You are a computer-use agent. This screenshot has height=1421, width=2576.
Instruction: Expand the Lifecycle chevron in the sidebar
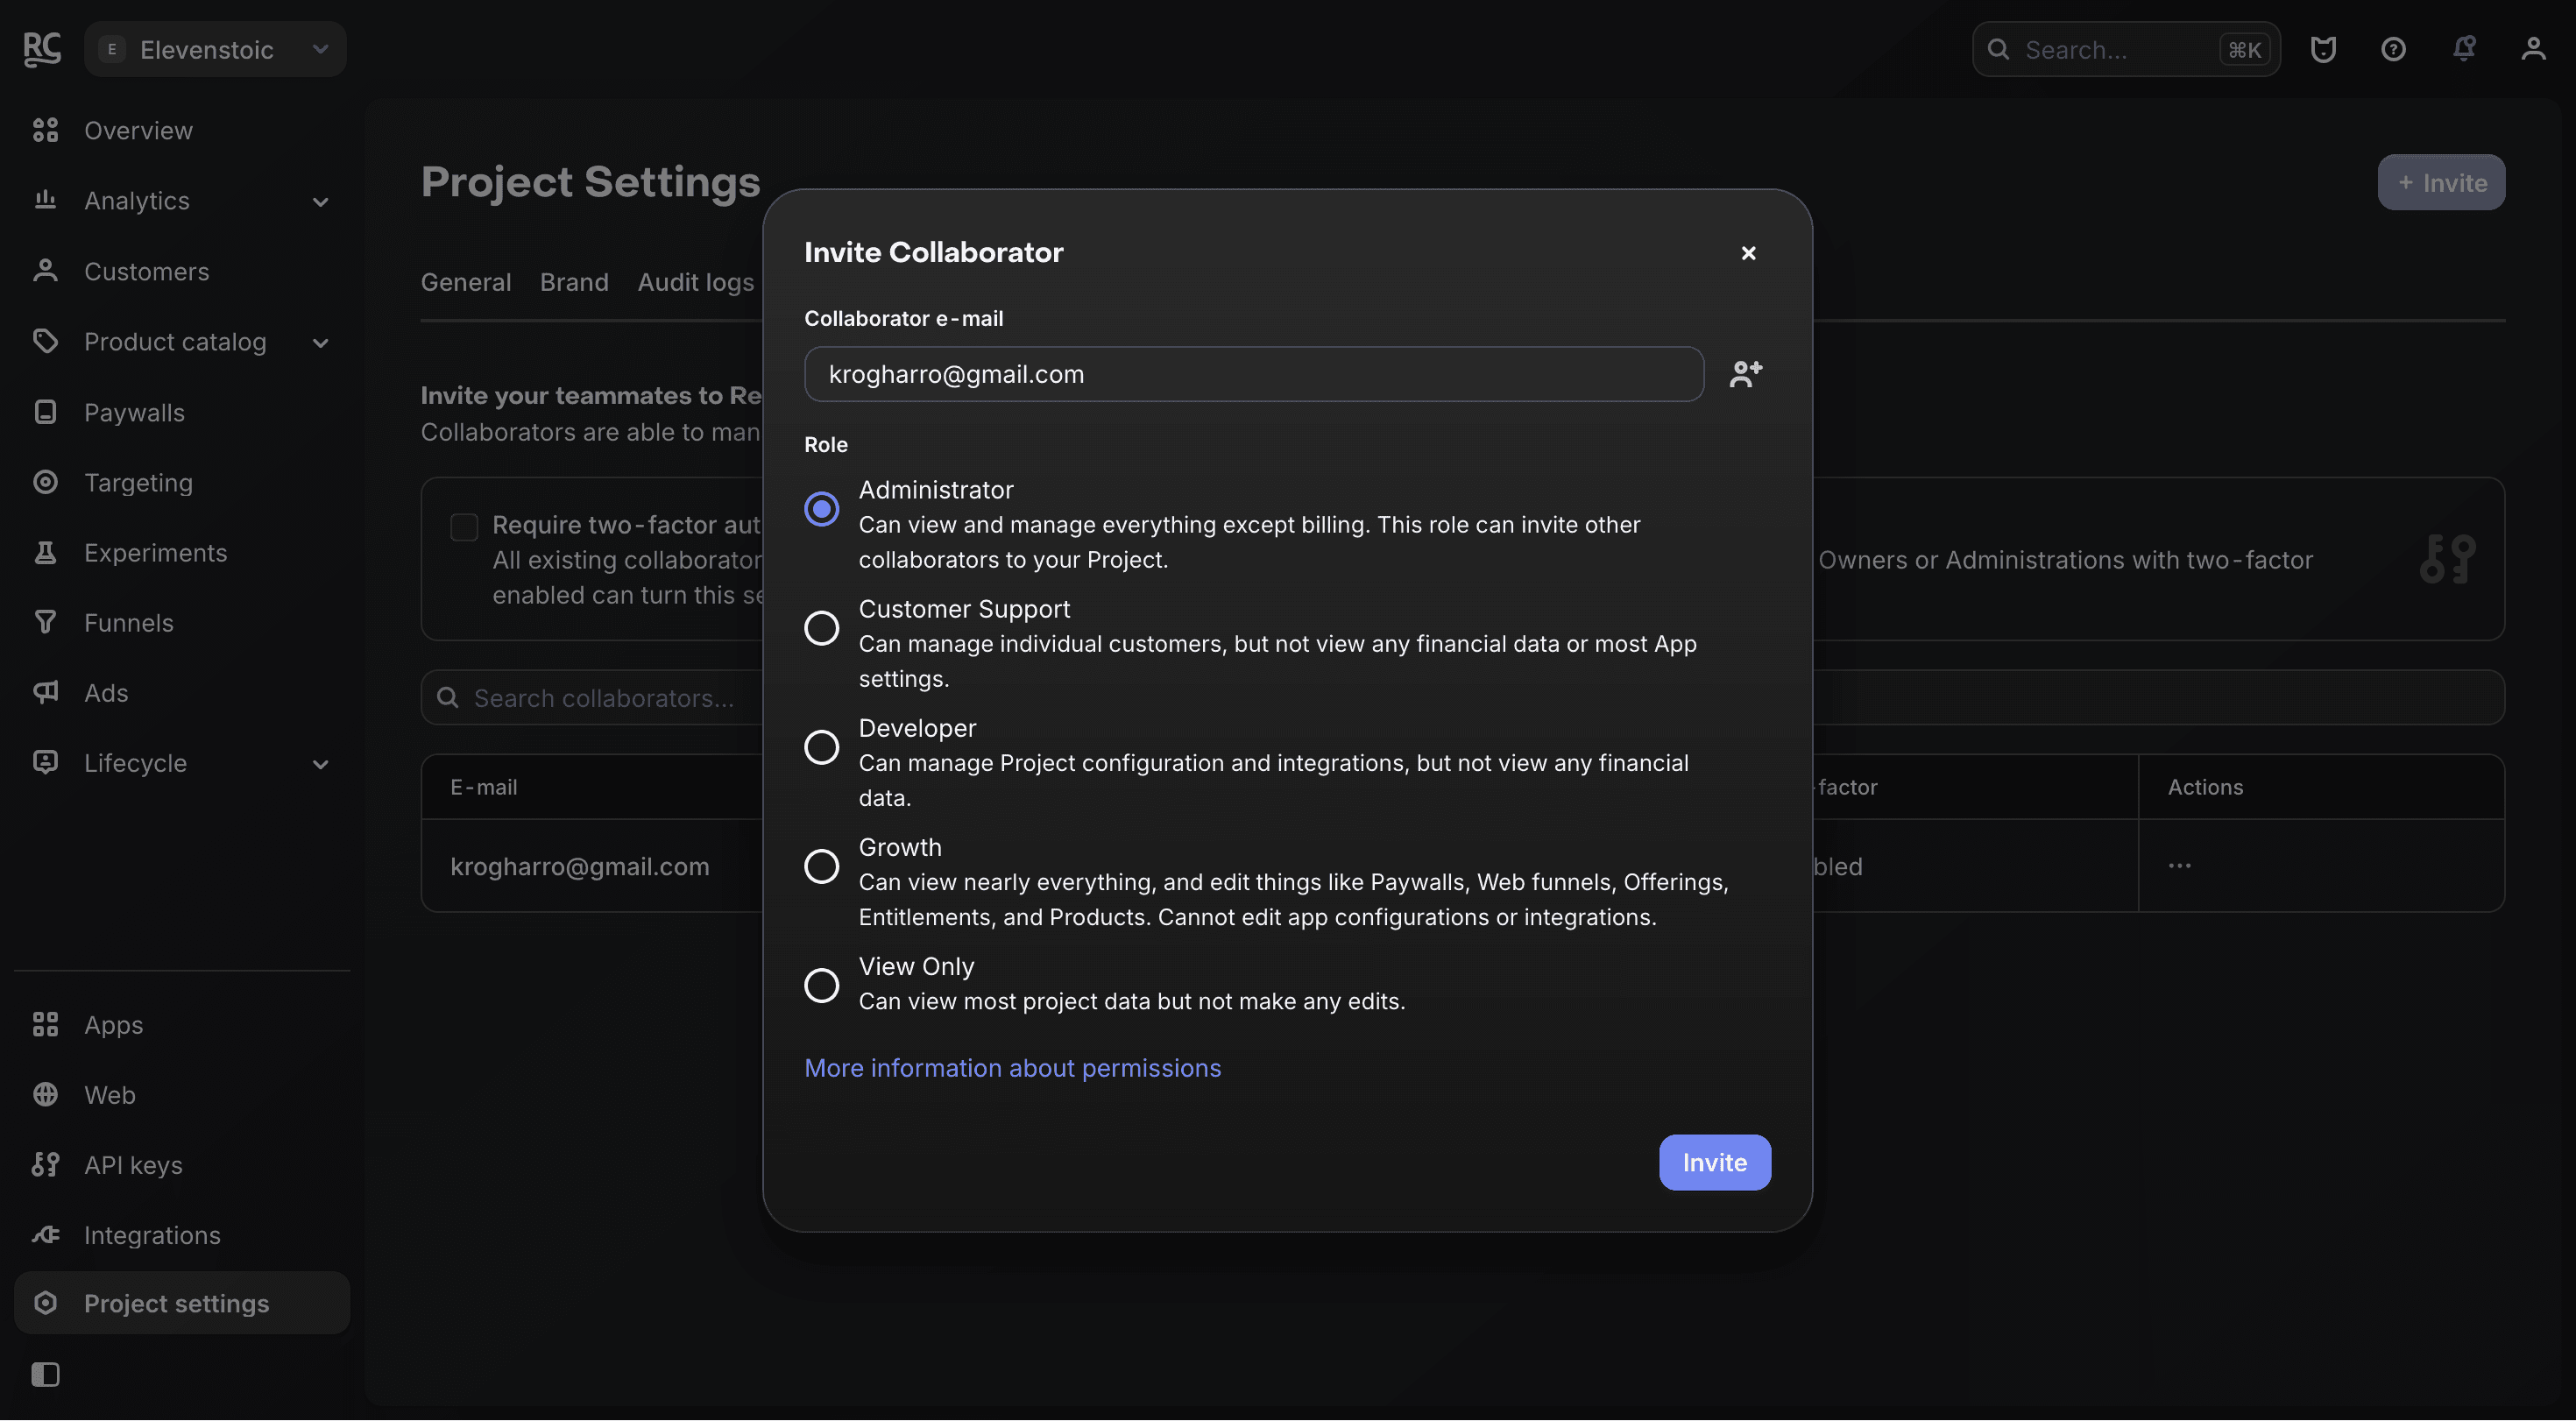pyautogui.click(x=320, y=765)
